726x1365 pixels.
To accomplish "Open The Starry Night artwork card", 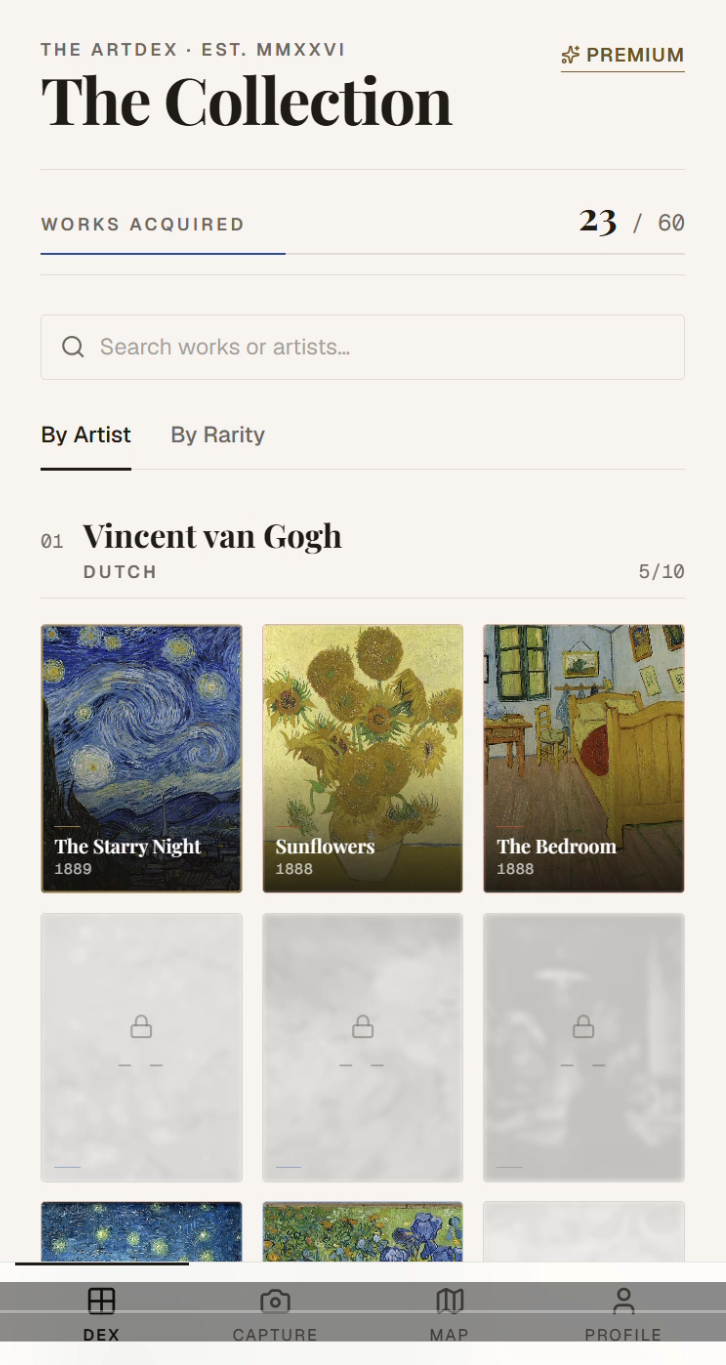I will coord(141,758).
